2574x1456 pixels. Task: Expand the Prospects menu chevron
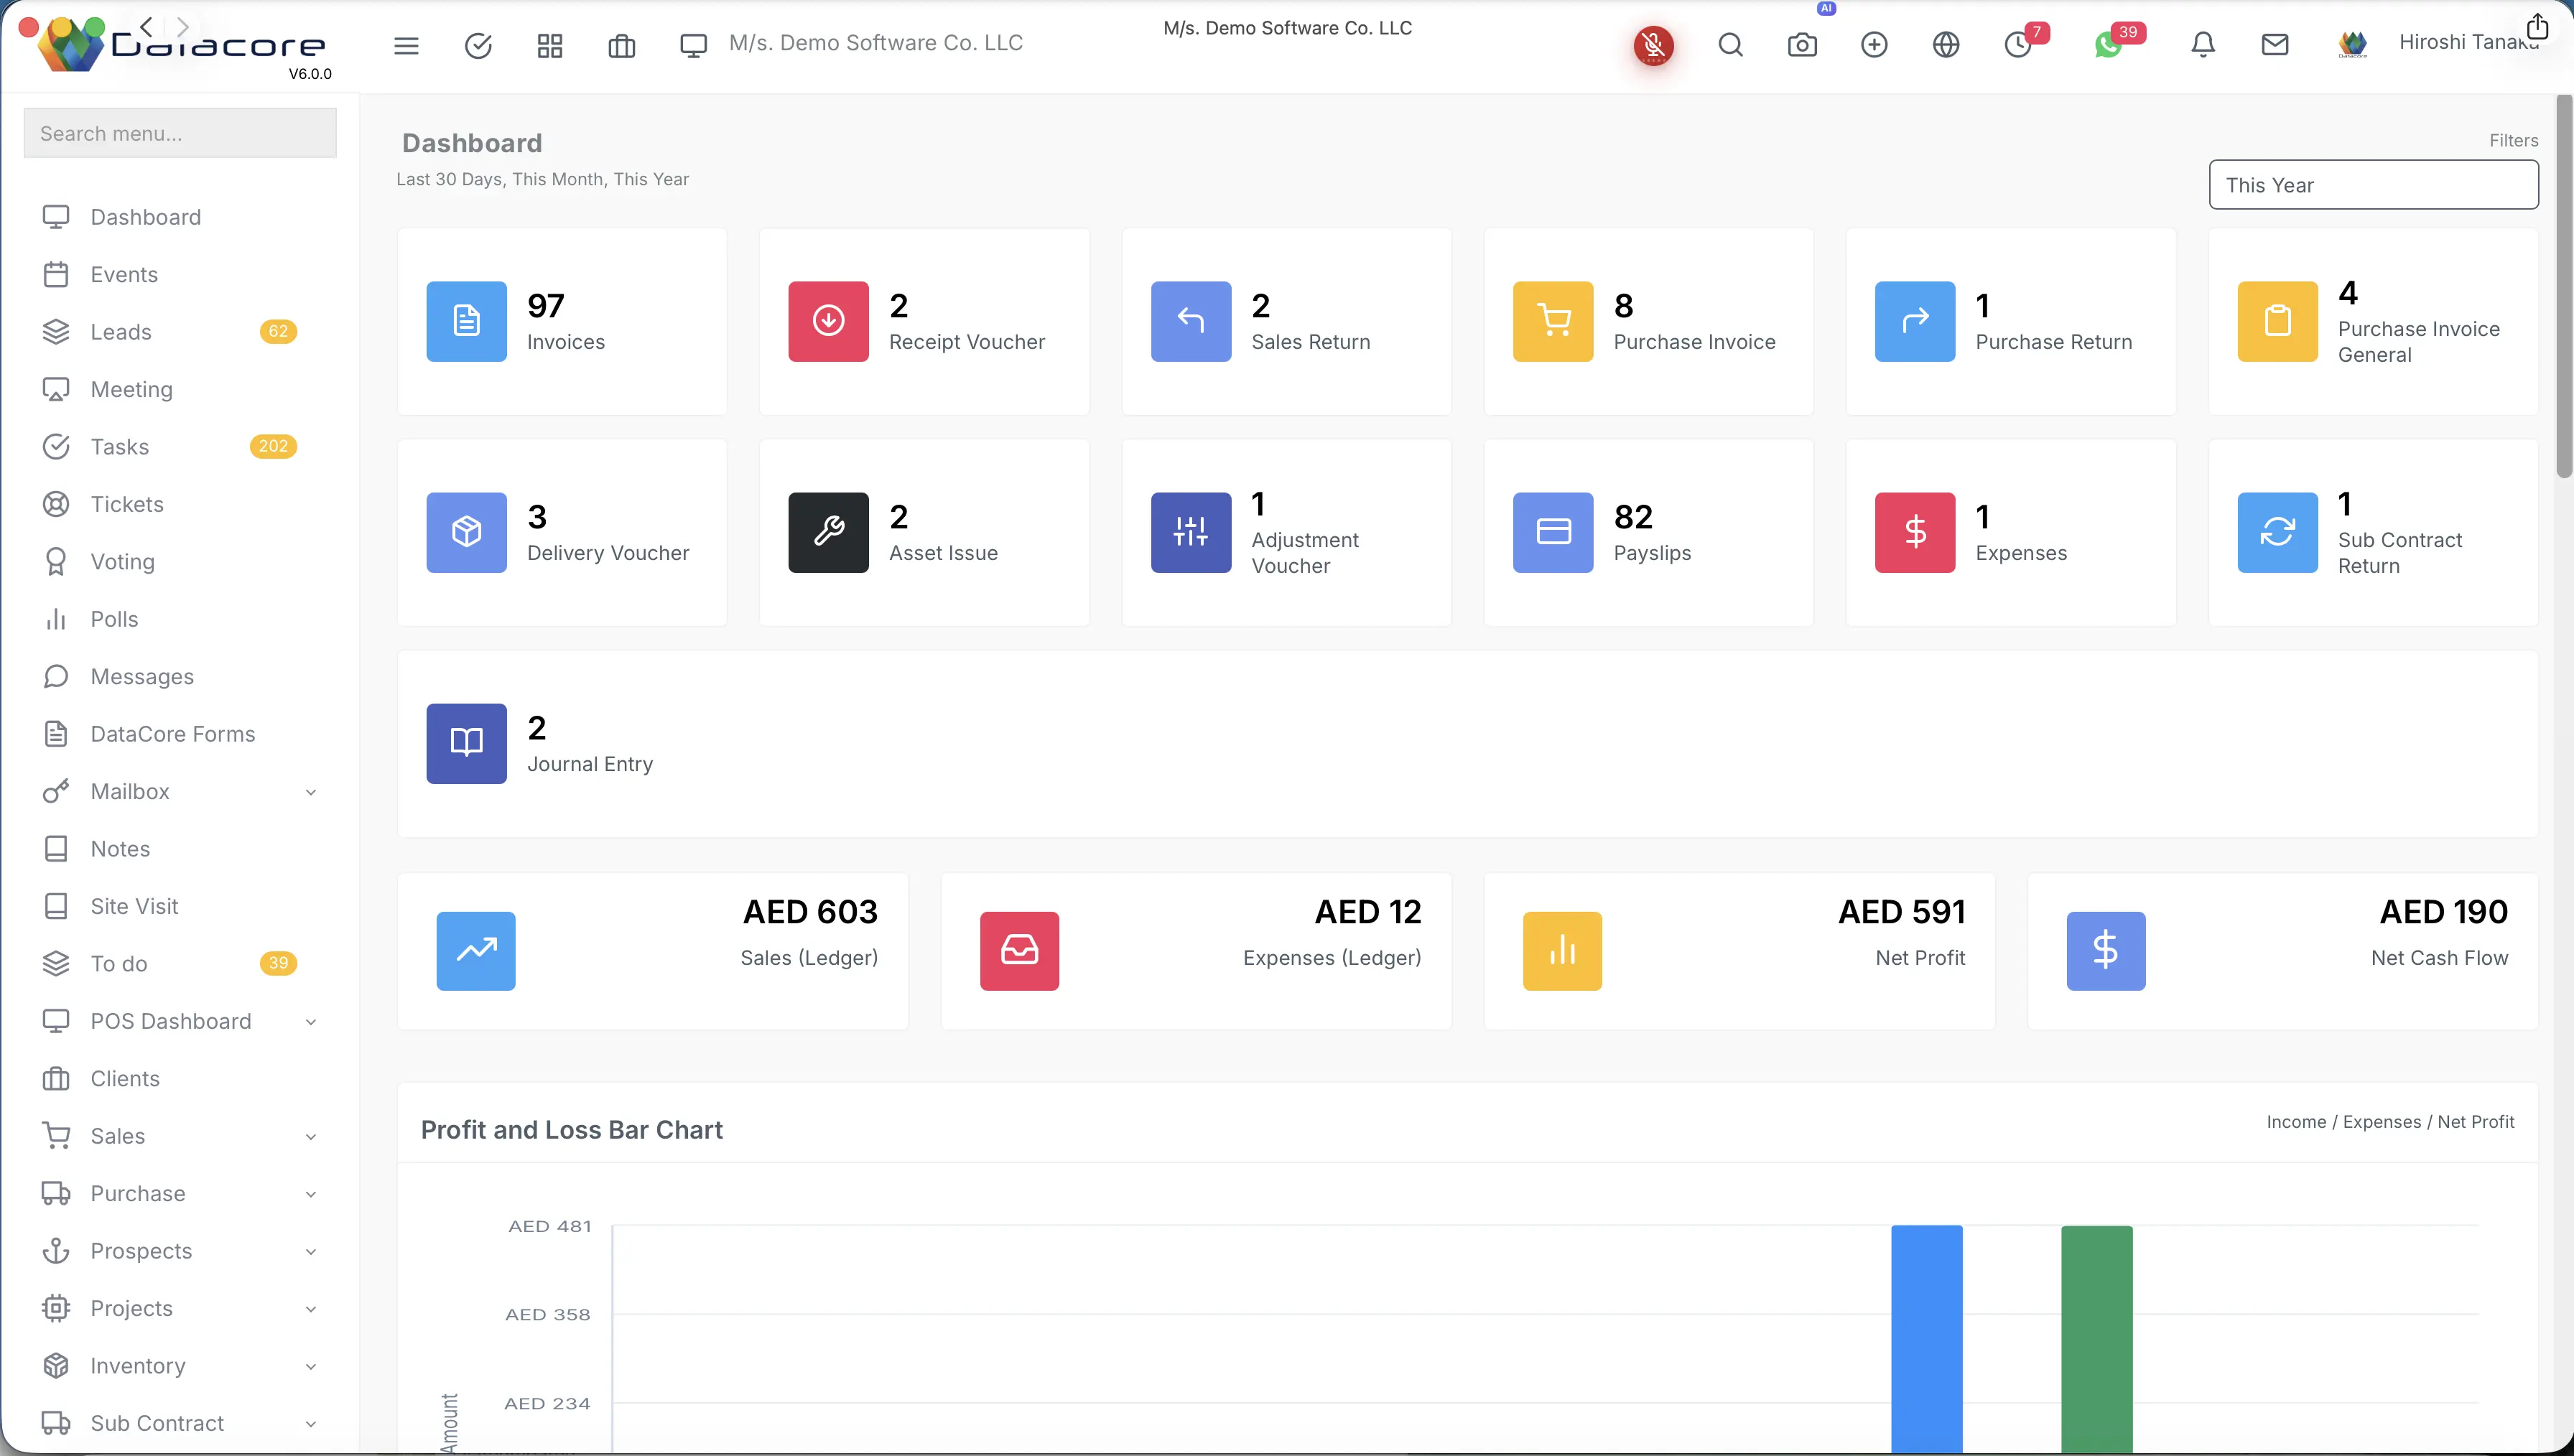[x=311, y=1252]
